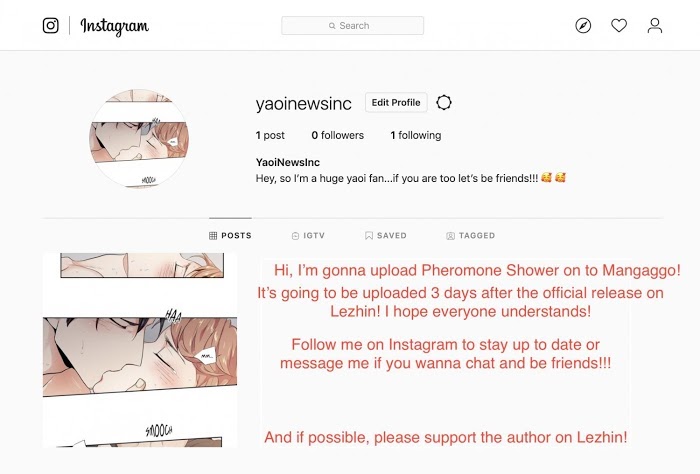
Task: Click the Search input field
Action: click(x=353, y=26)
